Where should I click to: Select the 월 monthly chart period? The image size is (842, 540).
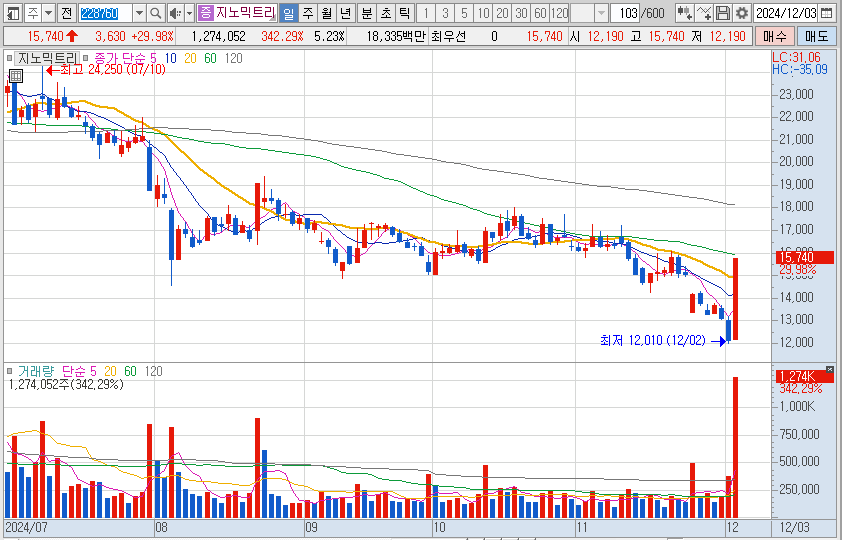click(326, 12)
